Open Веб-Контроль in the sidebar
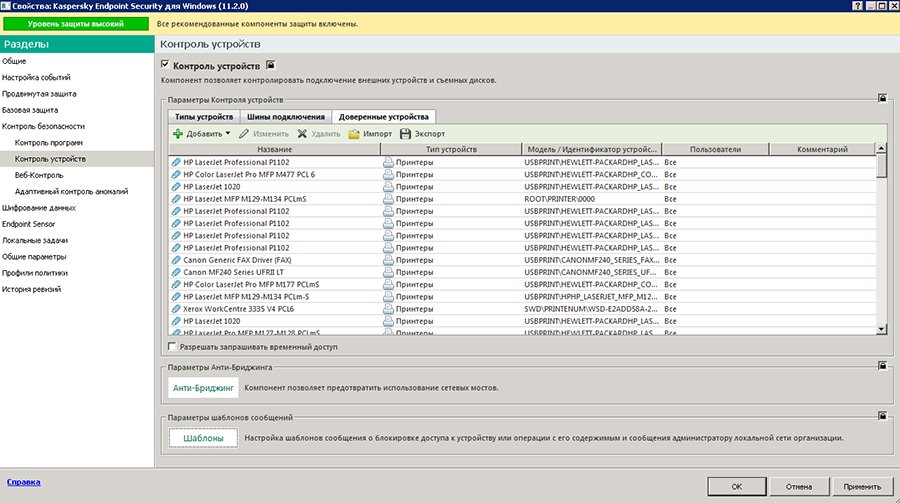Viewport: 900px width, 503px height. tap(39, 175)
